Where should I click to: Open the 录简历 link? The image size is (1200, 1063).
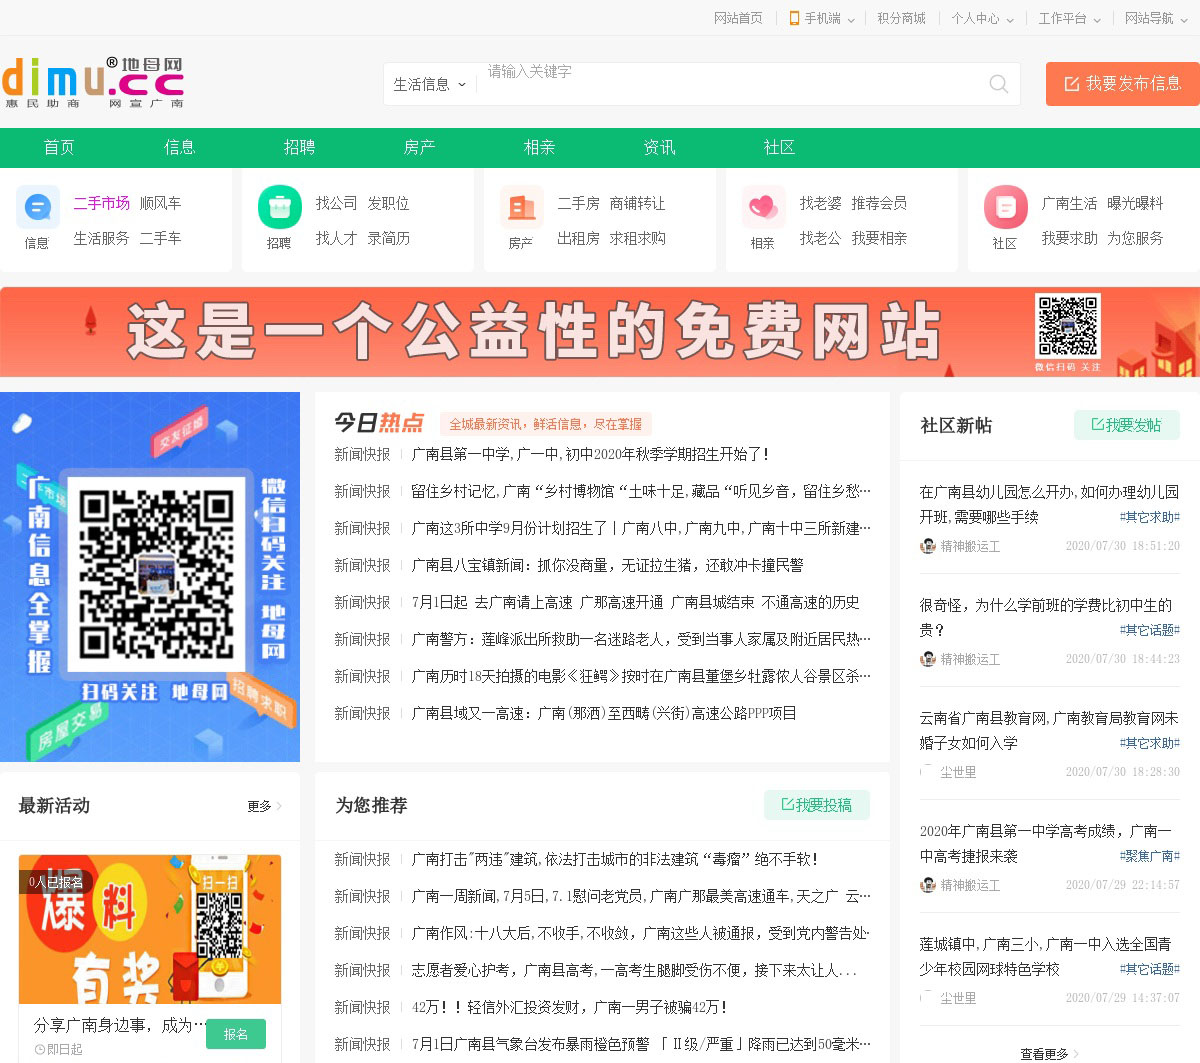[x=388, y=238]
